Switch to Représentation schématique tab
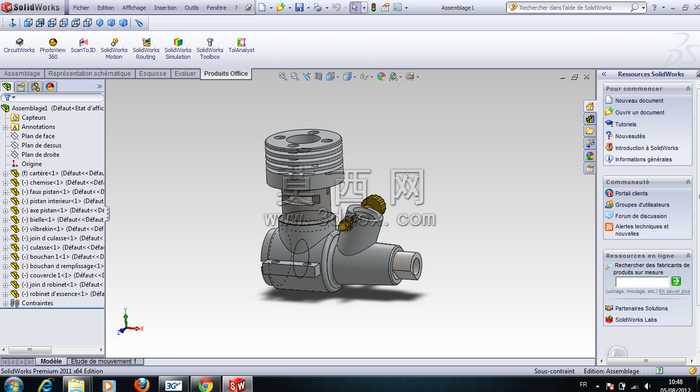700x392 pixels. click(89, 73)
